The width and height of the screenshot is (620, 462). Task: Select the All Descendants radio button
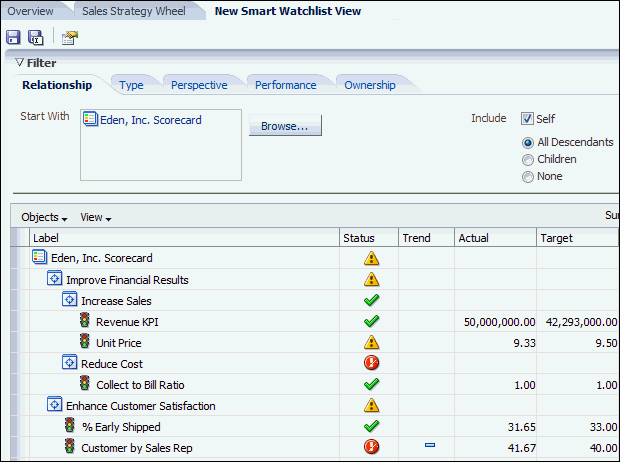tap(528, 142)
